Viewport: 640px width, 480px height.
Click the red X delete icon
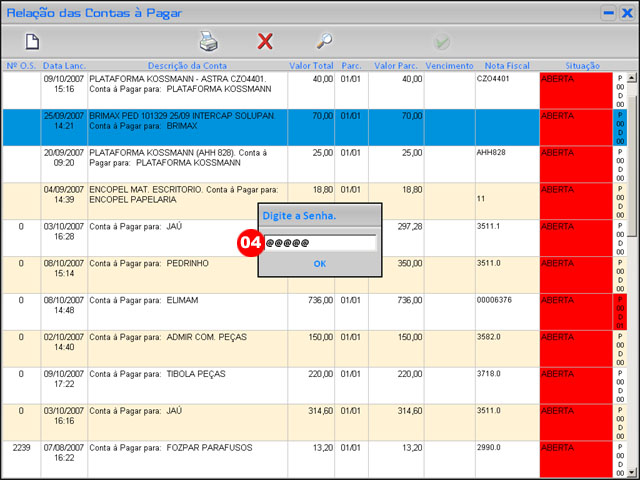(265, 42)
